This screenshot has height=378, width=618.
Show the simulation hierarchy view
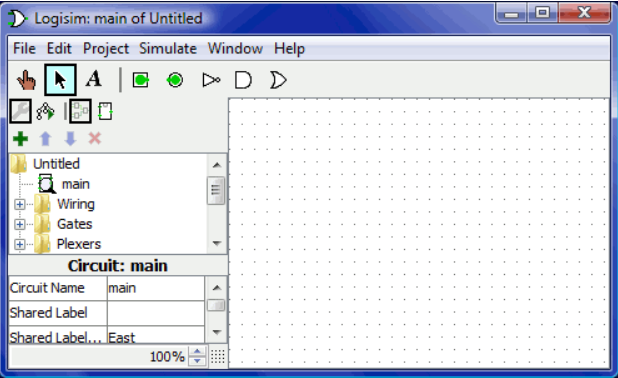click(x=45, y=112)
